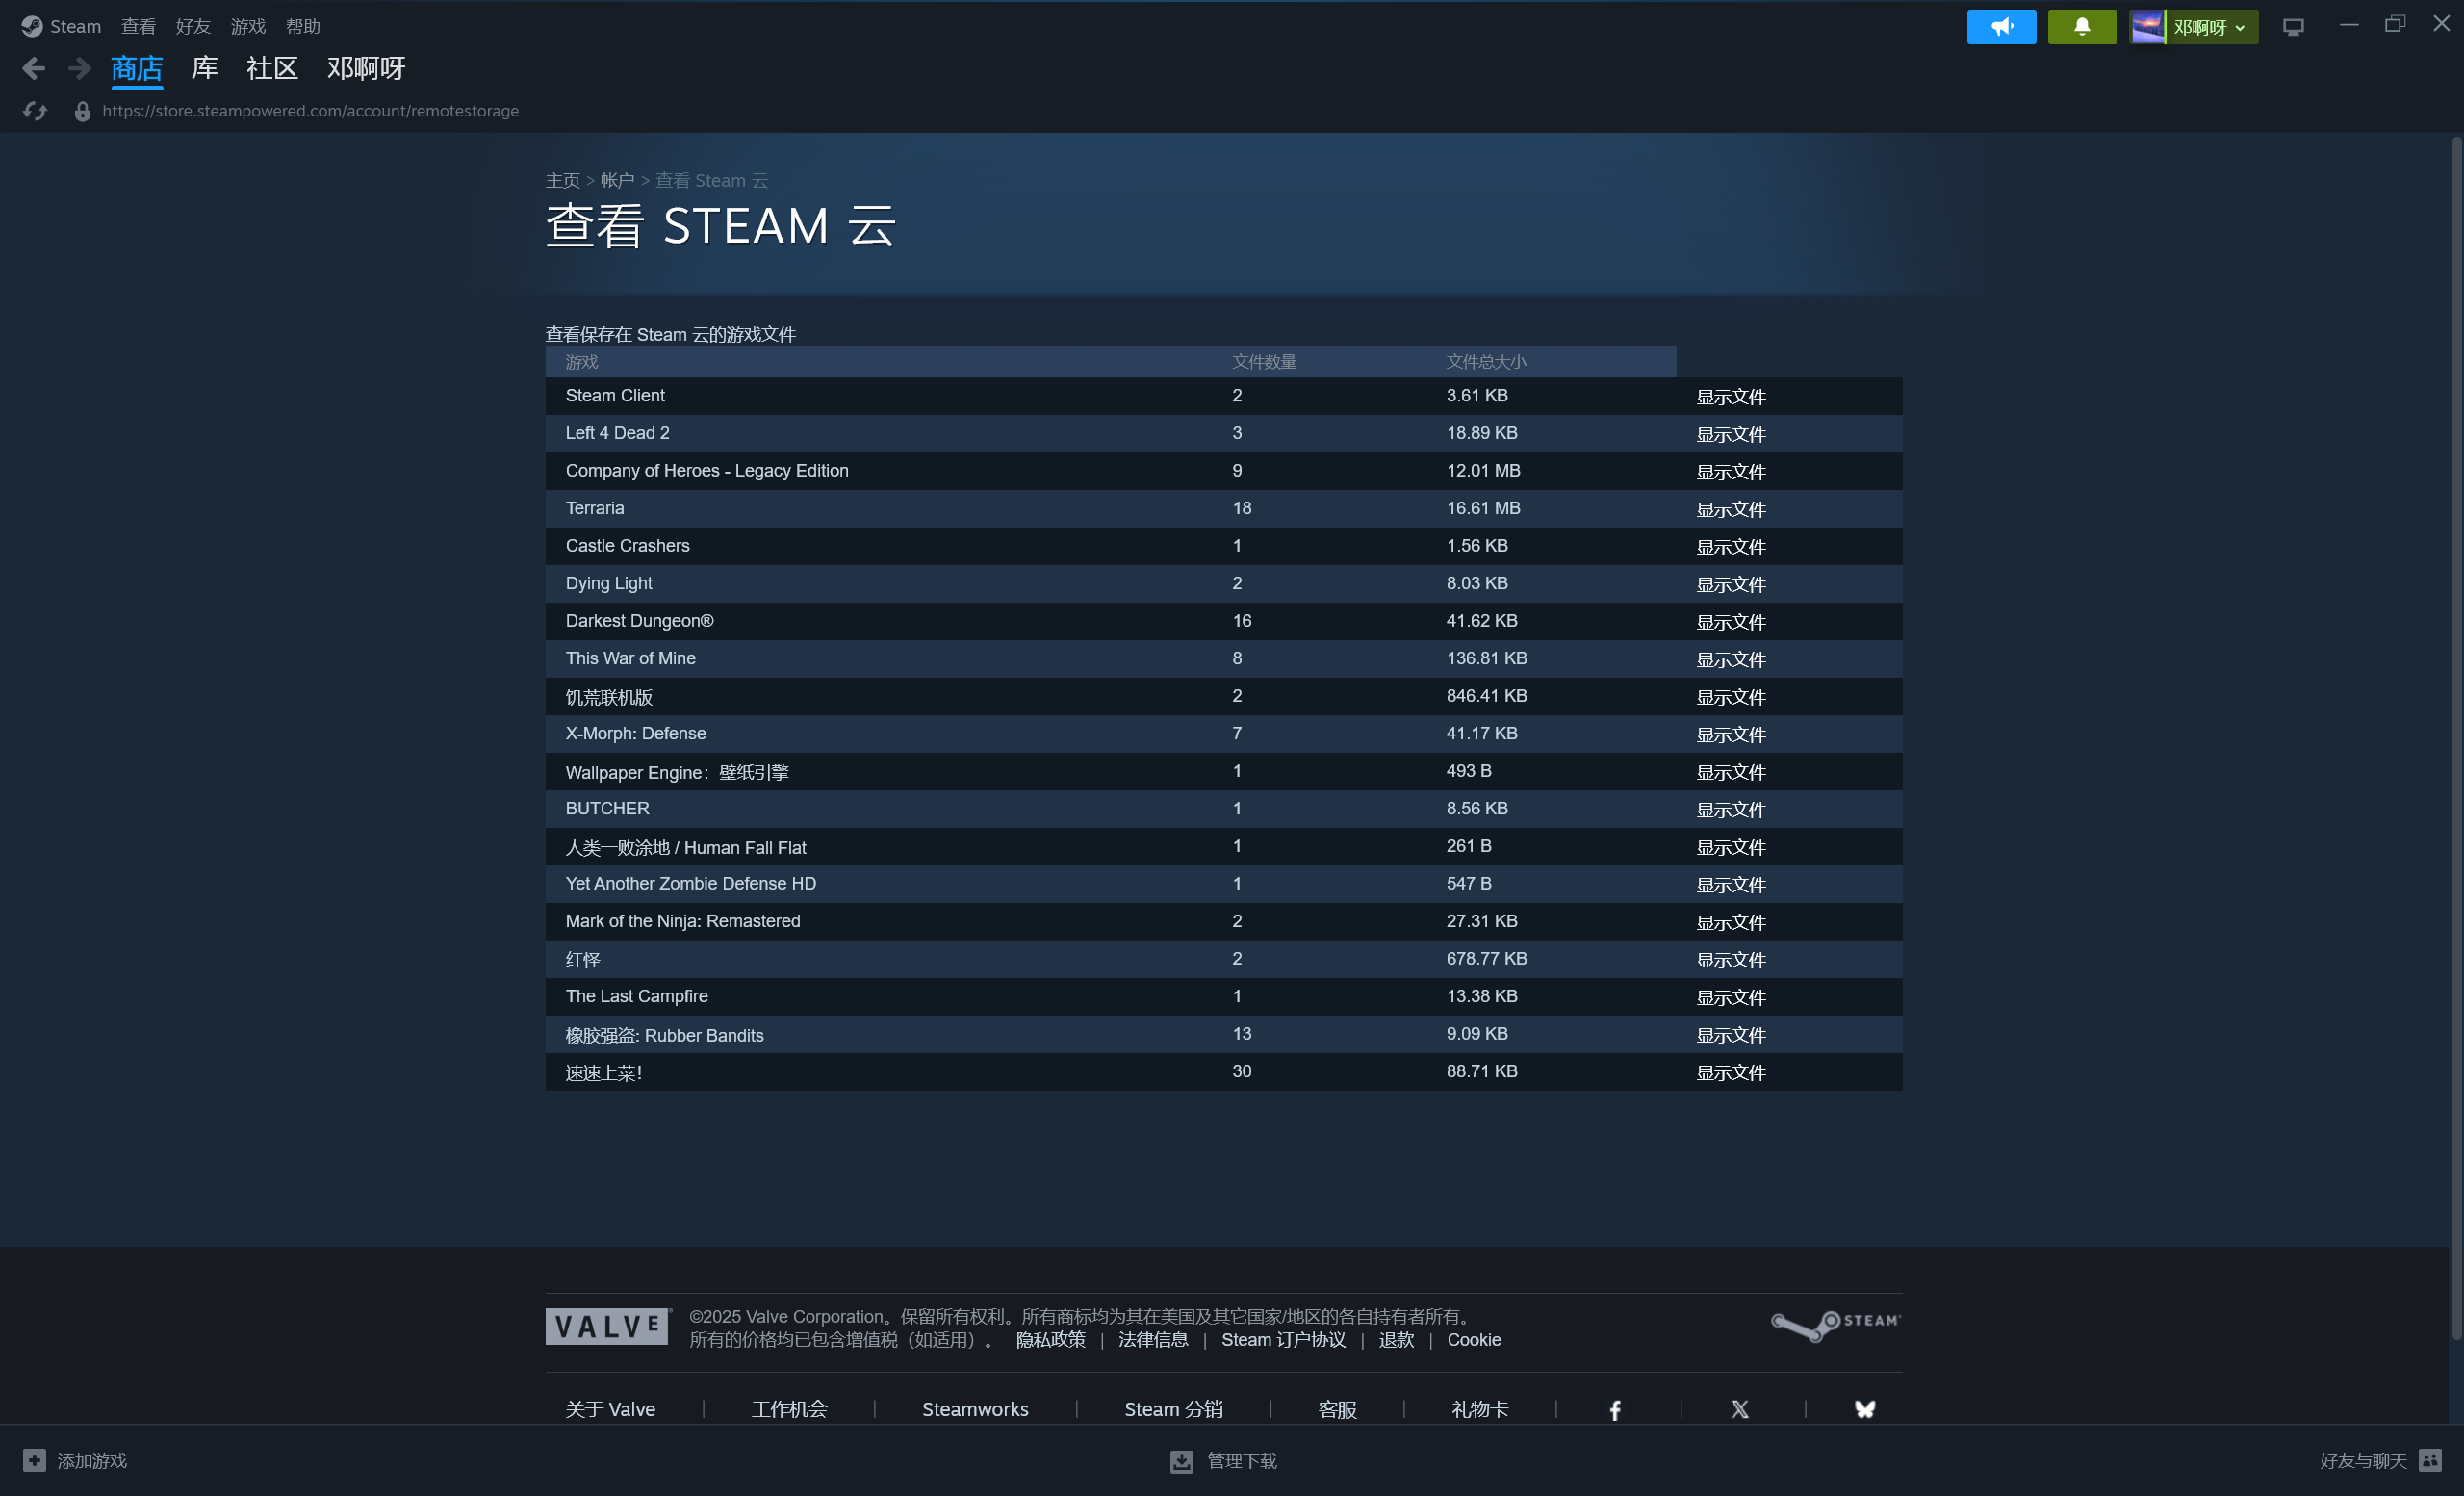The height and width of the screenshot is (1496, 2464).
Task: Open the 帮助 menu
Action: click(303, 26)
